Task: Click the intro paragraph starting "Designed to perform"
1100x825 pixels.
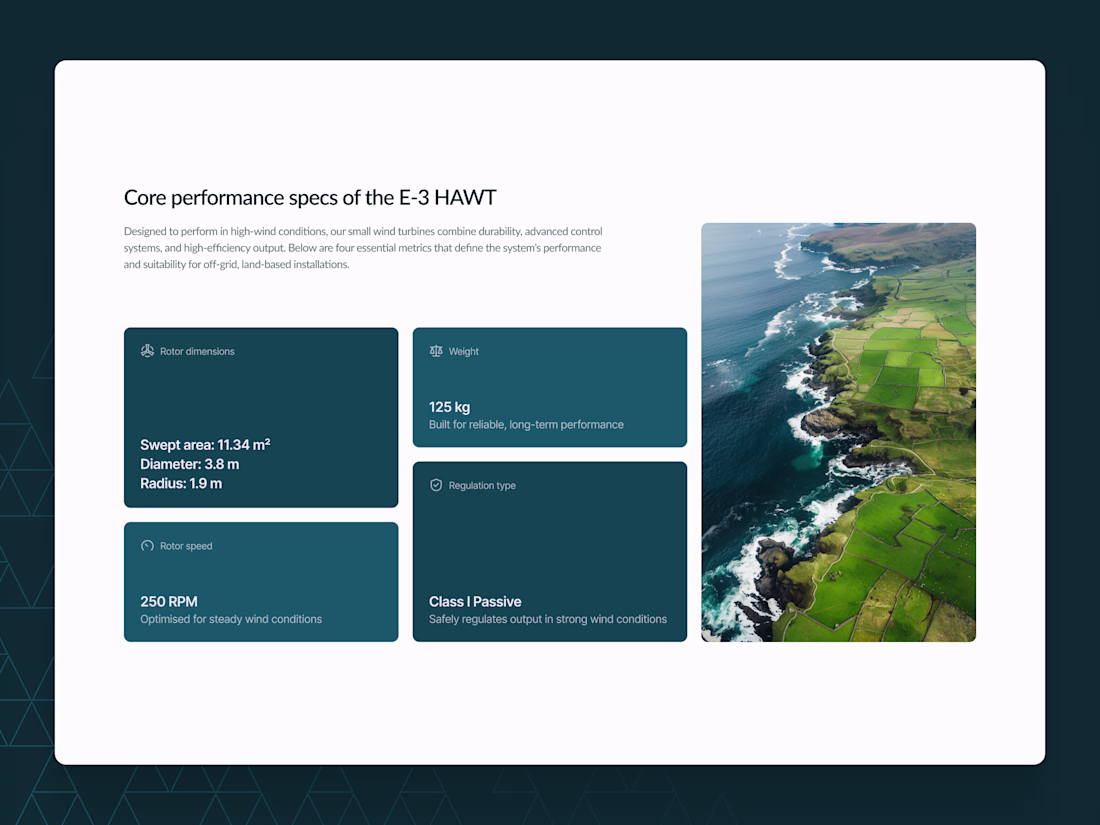Action: click(363, 248)
